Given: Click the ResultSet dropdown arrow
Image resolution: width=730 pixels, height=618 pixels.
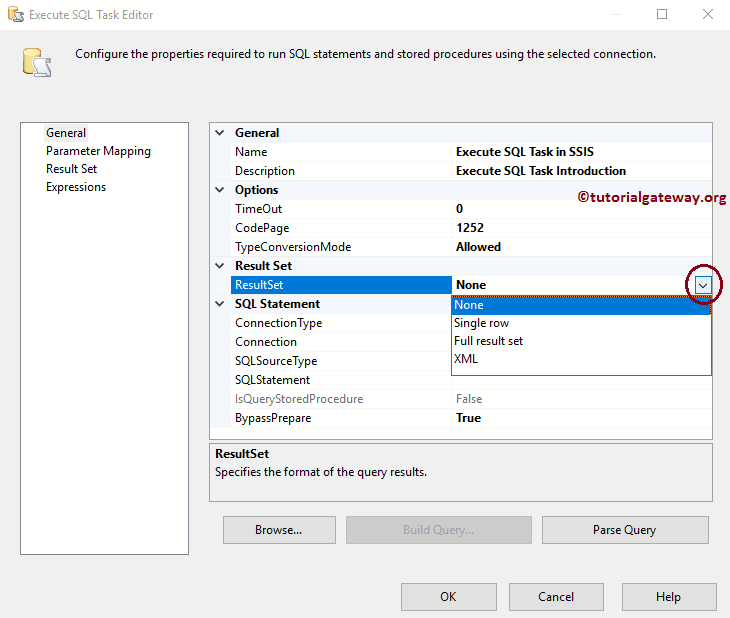Looking at the screenshot, I should (x=703, y=285).
